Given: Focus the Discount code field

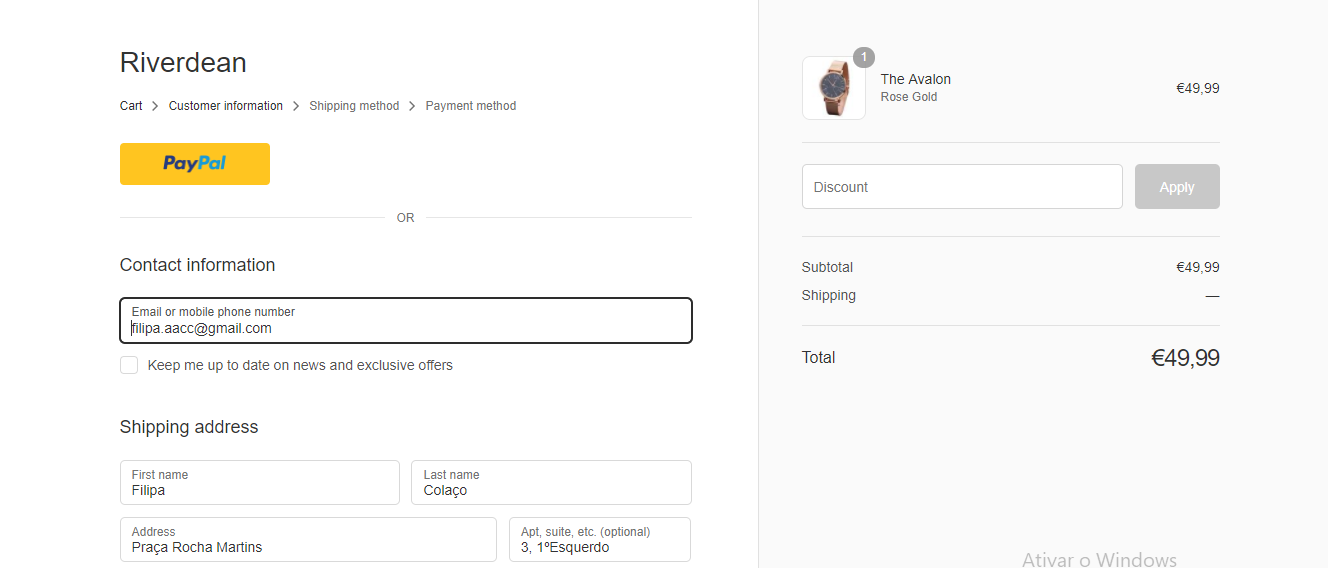Looking at the screenshot, I should coord(962,187).
